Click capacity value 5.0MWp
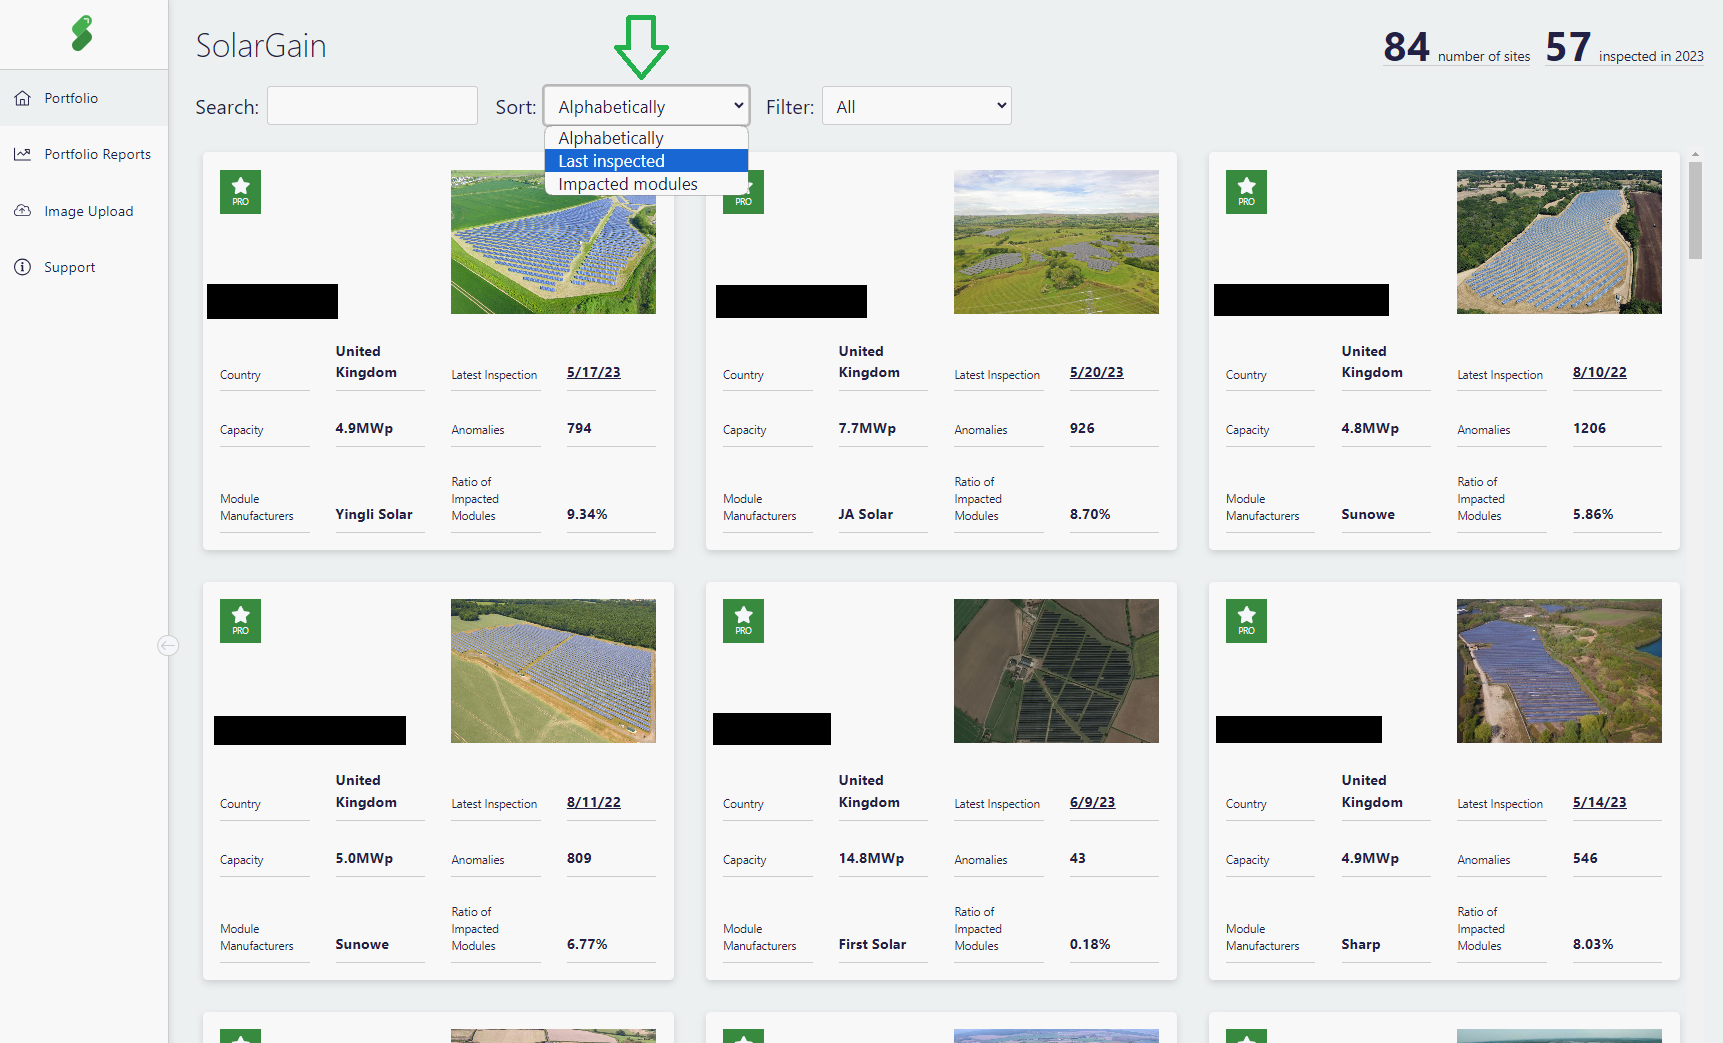Image resolution: width=1723 pixels, height=1043 pixels. tap(364, 858)
